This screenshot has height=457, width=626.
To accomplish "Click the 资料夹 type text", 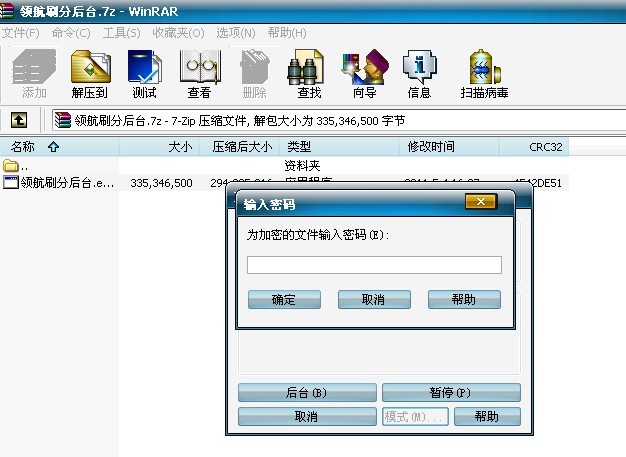I will coord(302,165).
